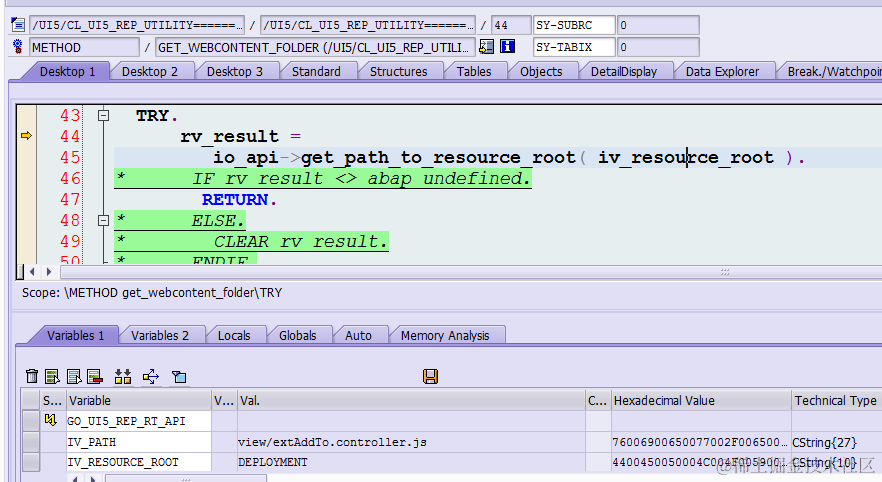
Task: Click the SY-SUBRC value field above SY-TABIX value
Action: pos(658,25)
